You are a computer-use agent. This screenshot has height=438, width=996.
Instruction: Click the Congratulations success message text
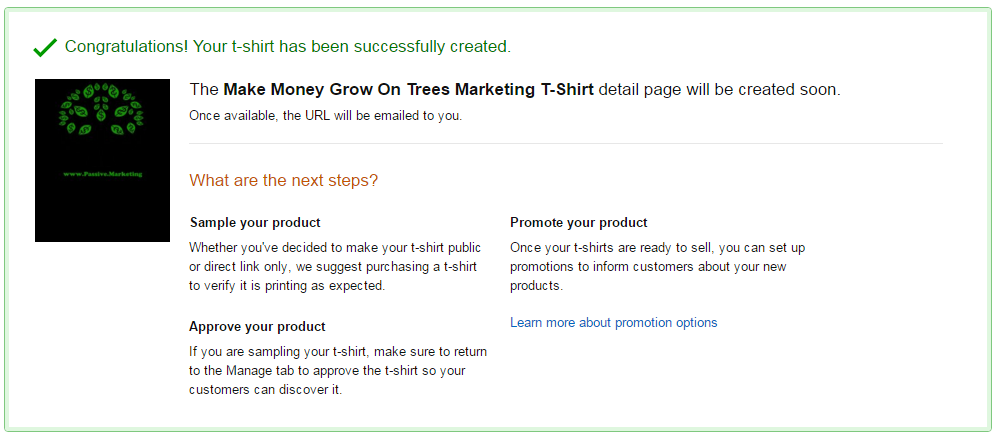pos(288,47)
